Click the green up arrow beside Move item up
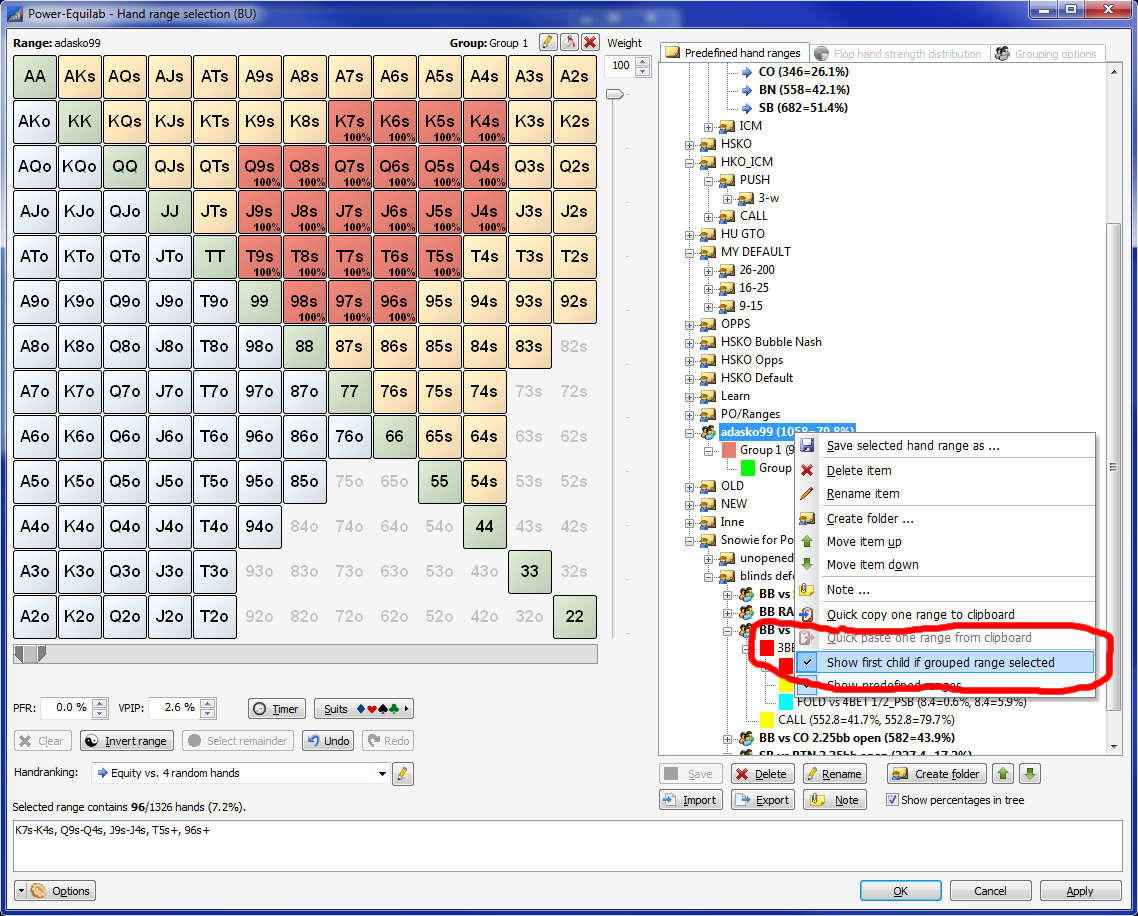The width and height of the screenshot is (1138, 916). (807, 541)
